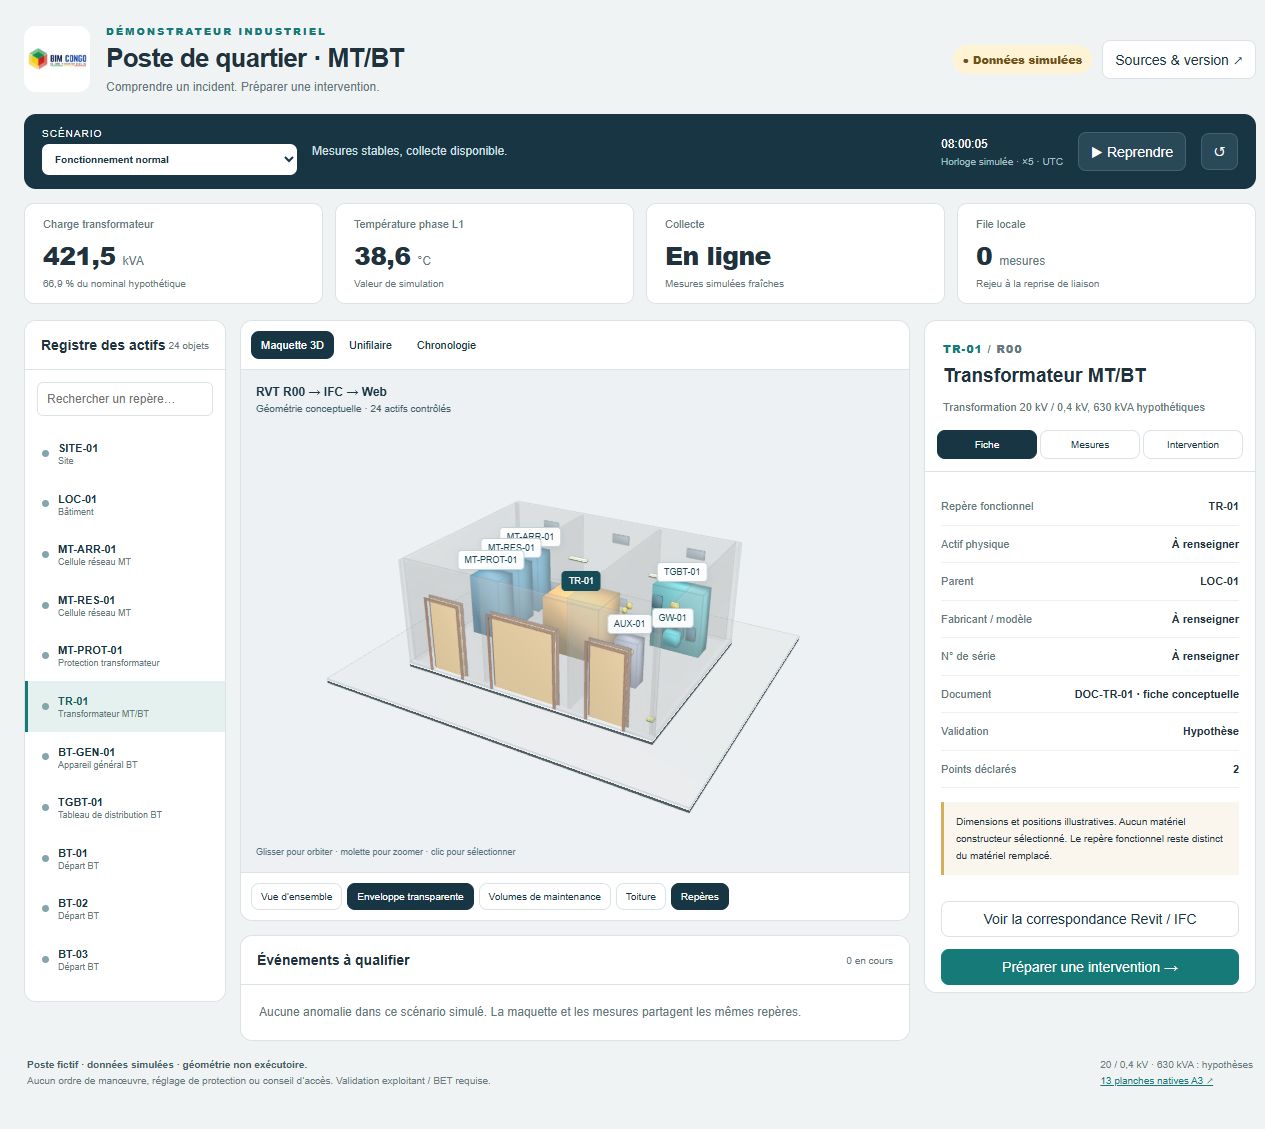The width and height of the screenshot is (1265, 1129).
Task: Click the GW-01 label in the 3D model
Action: tap(672, 618)
